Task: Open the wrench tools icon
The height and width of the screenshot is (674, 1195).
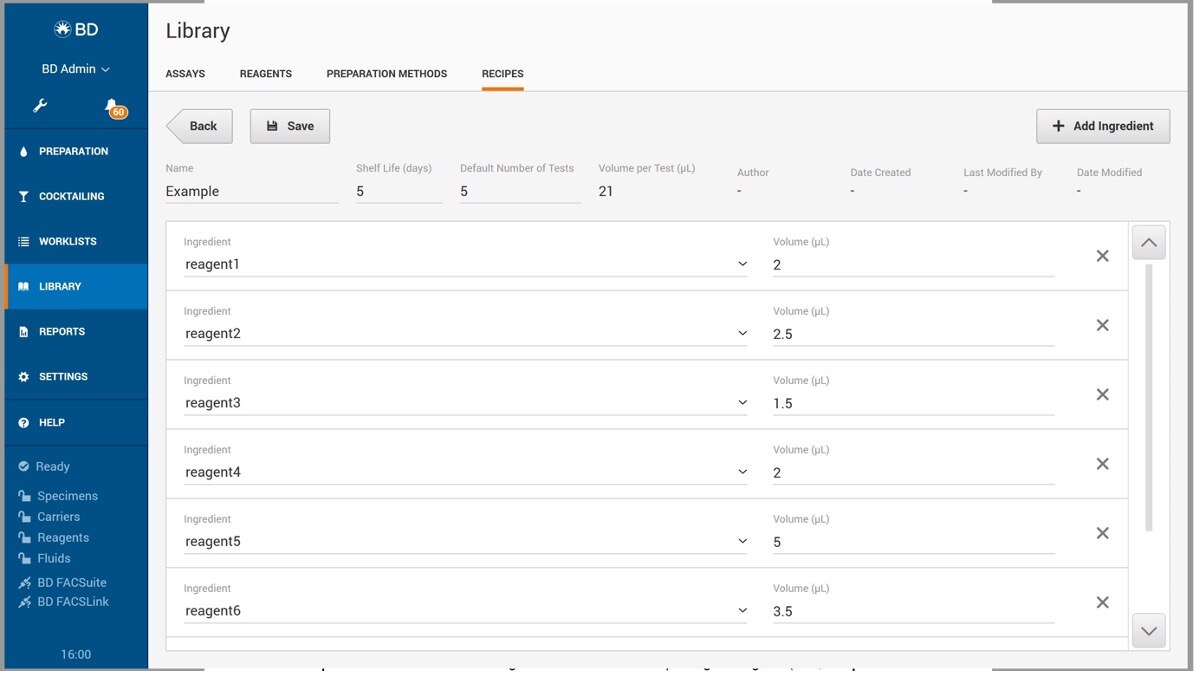Action: tap(40, 106)
